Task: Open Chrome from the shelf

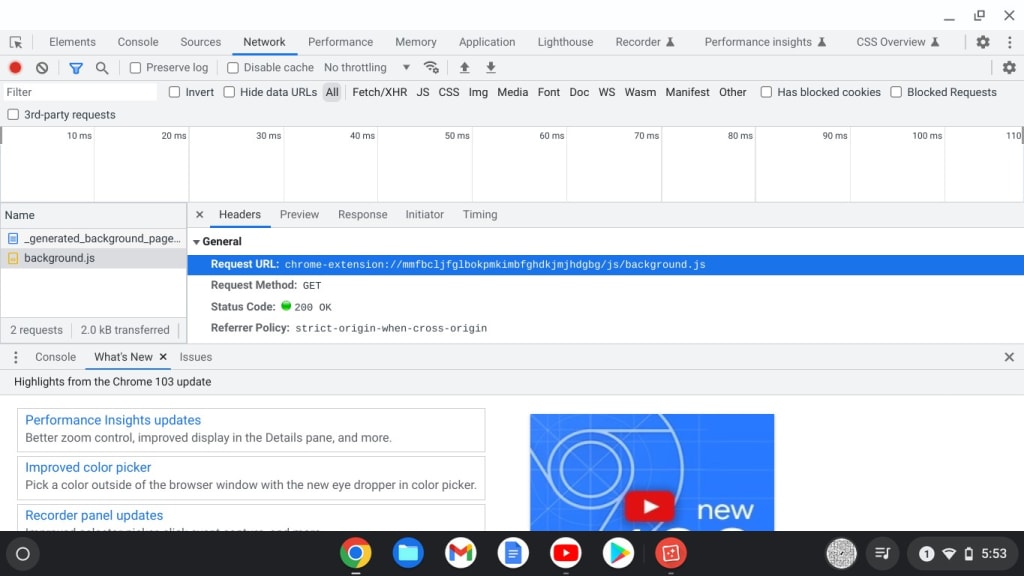Action: coord(355,553)
